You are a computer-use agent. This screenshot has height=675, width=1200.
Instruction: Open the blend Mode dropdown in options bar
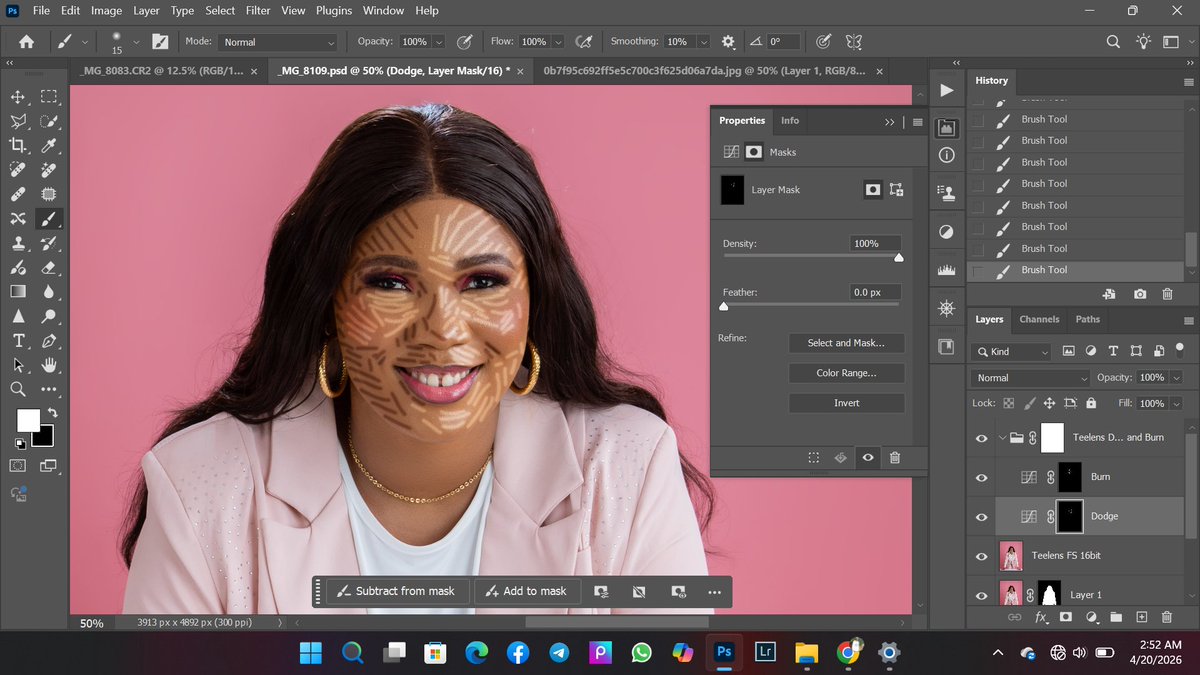point(279,42)
